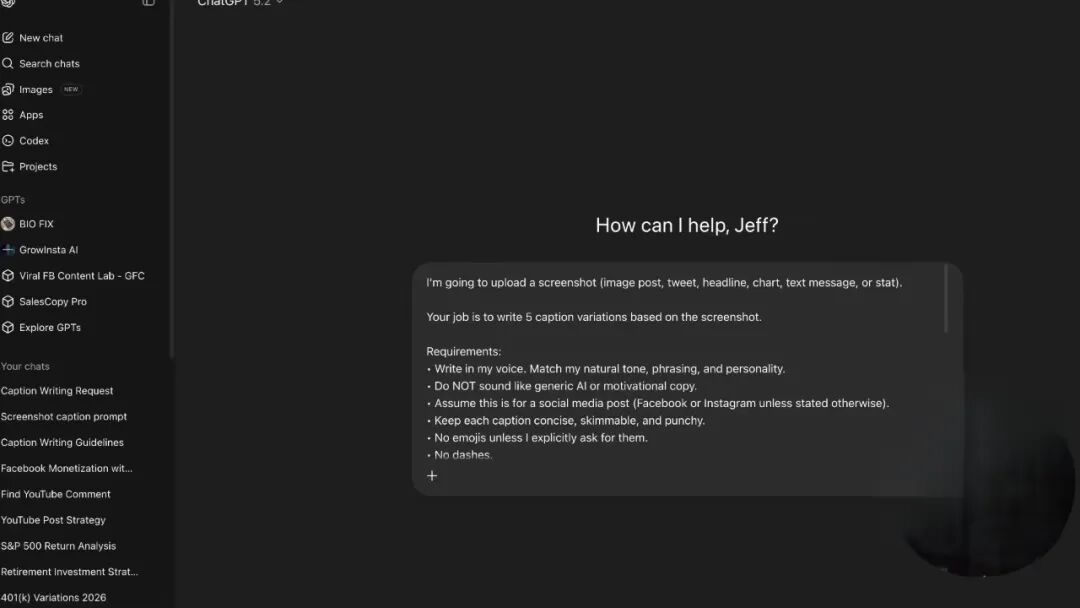
Task: Toggle the sidebar with the collapse icon
Action: [149, 3]
